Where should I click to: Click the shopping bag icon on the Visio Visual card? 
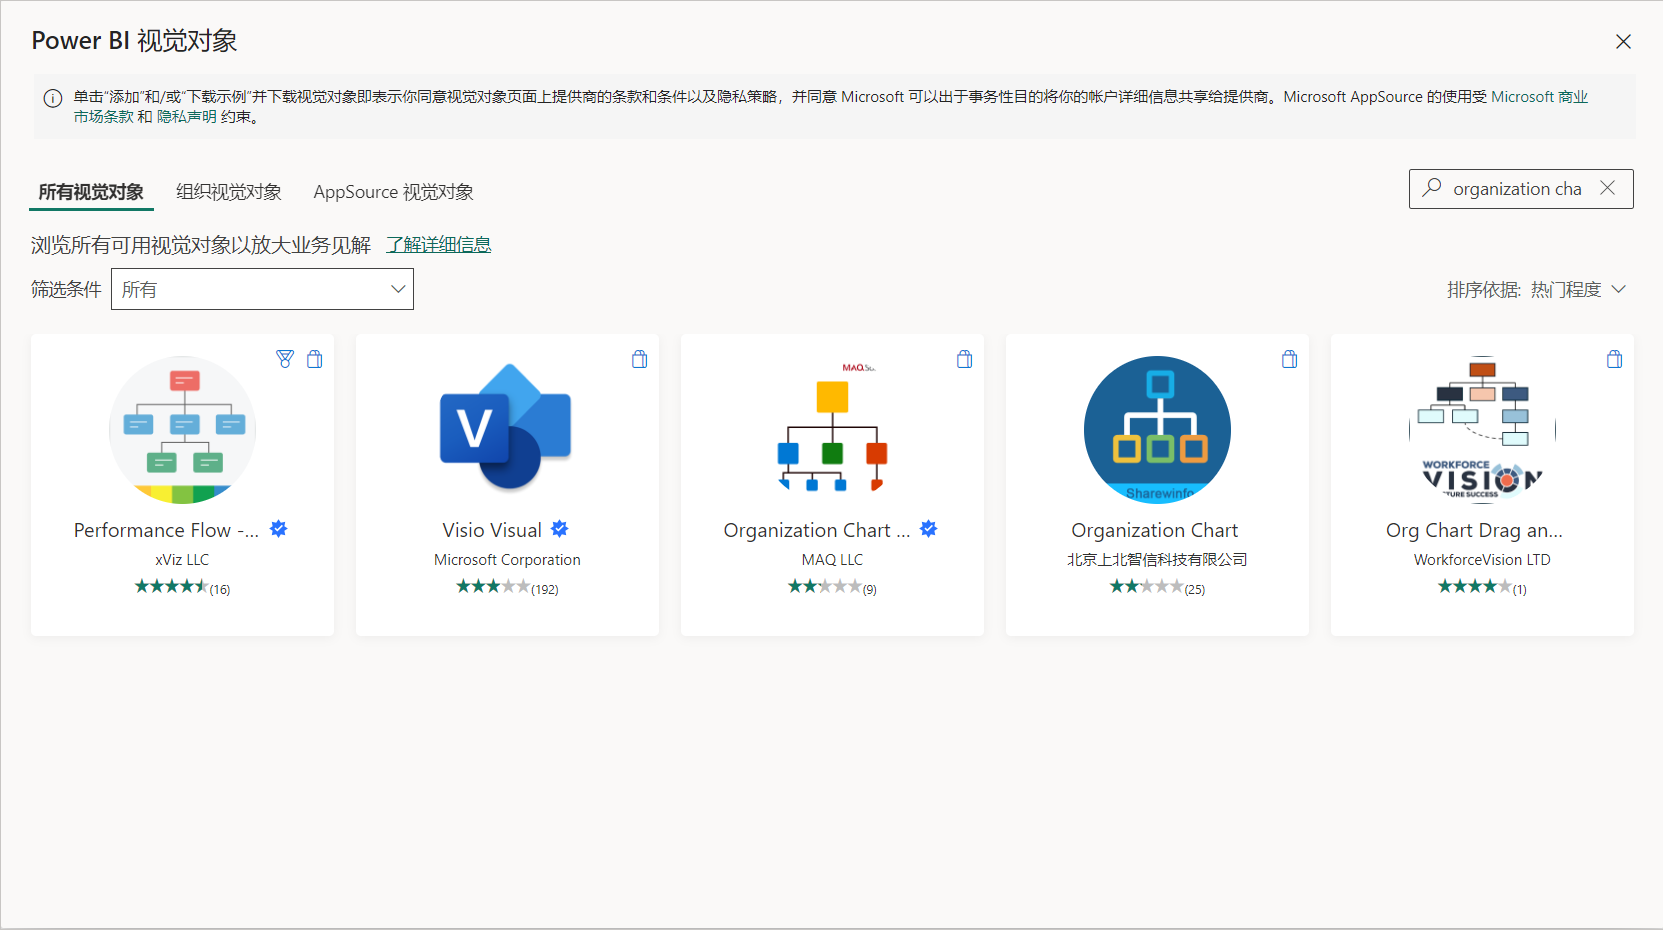pyautogui.click(x=640, y=359)
